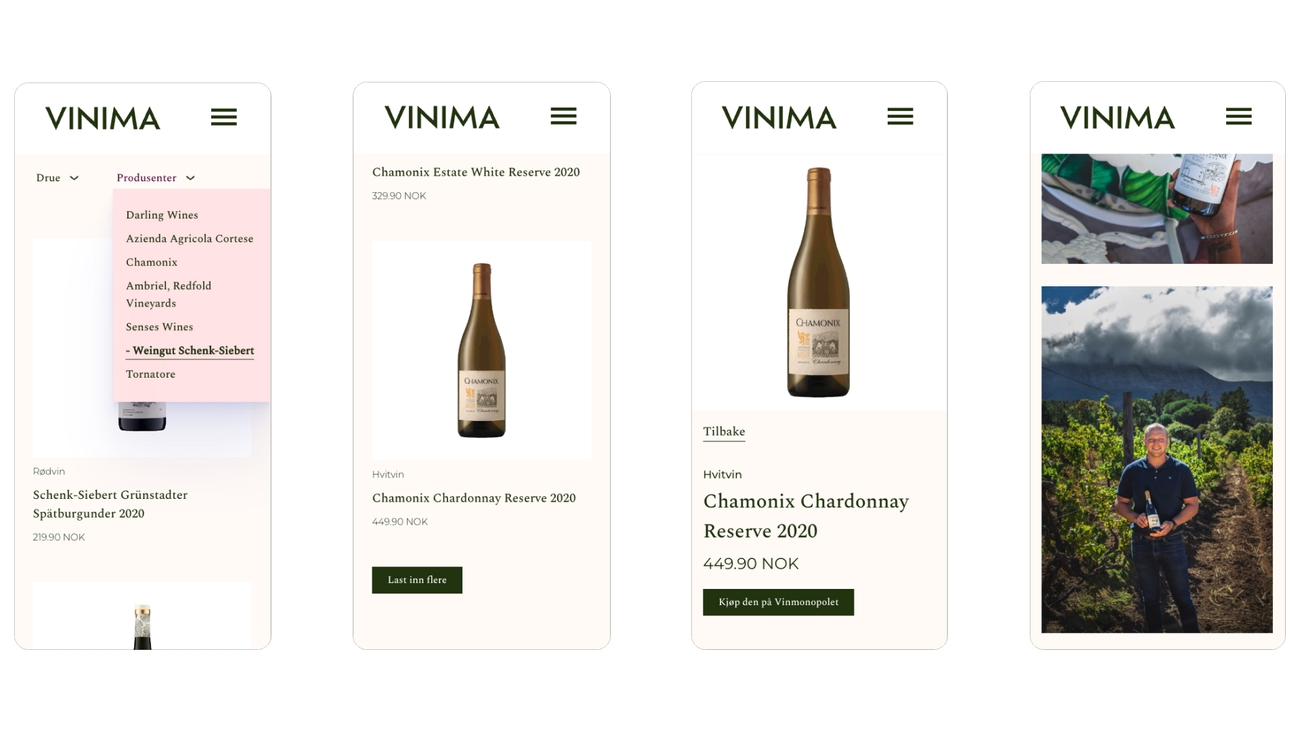Select Tornatore from producer list
This screenshot has height=731, width=1300.
point(151,374)
